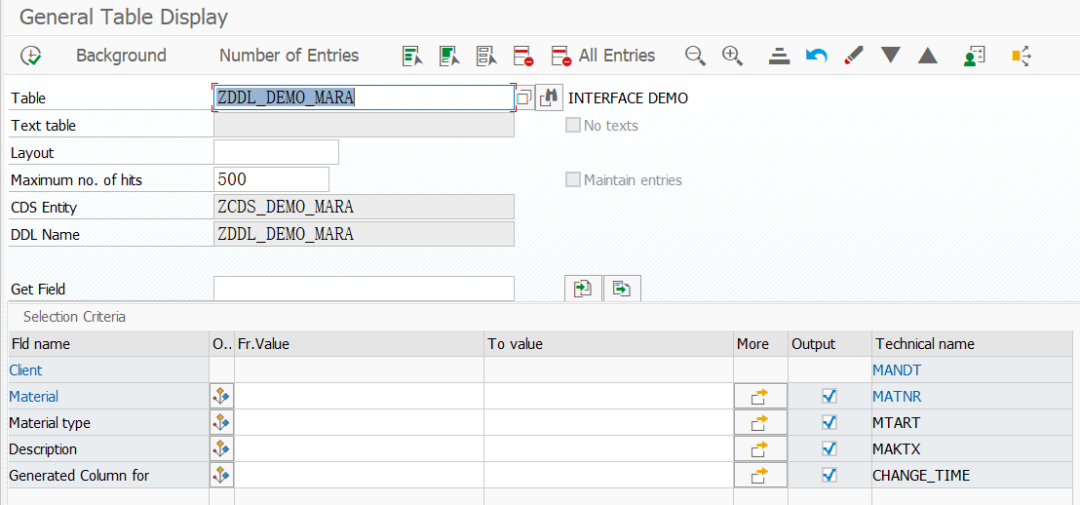Click the orange hierarchy branch icon
Screen dimensions: 1080x505
[x=1021, y=56]
